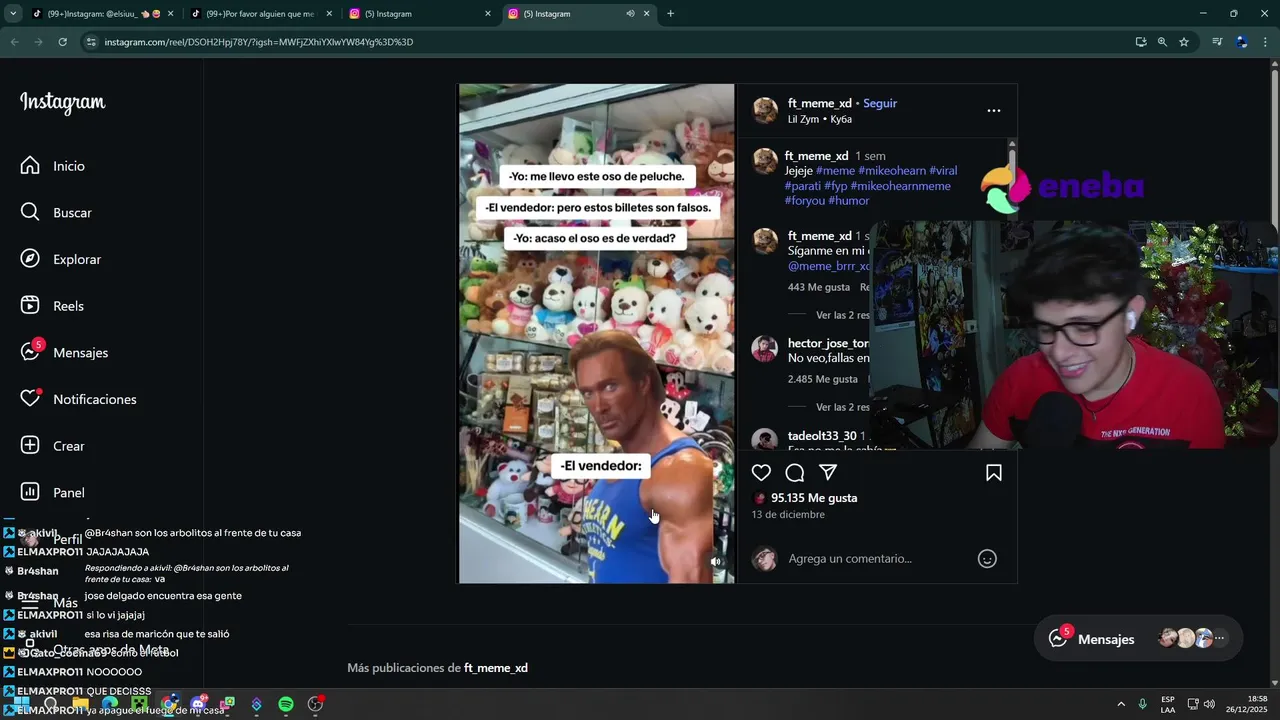Image resolution: width=1280 pixels, height=720 pixels.
Task: Expand the floating Mensajes panel
Action: 1138,639
